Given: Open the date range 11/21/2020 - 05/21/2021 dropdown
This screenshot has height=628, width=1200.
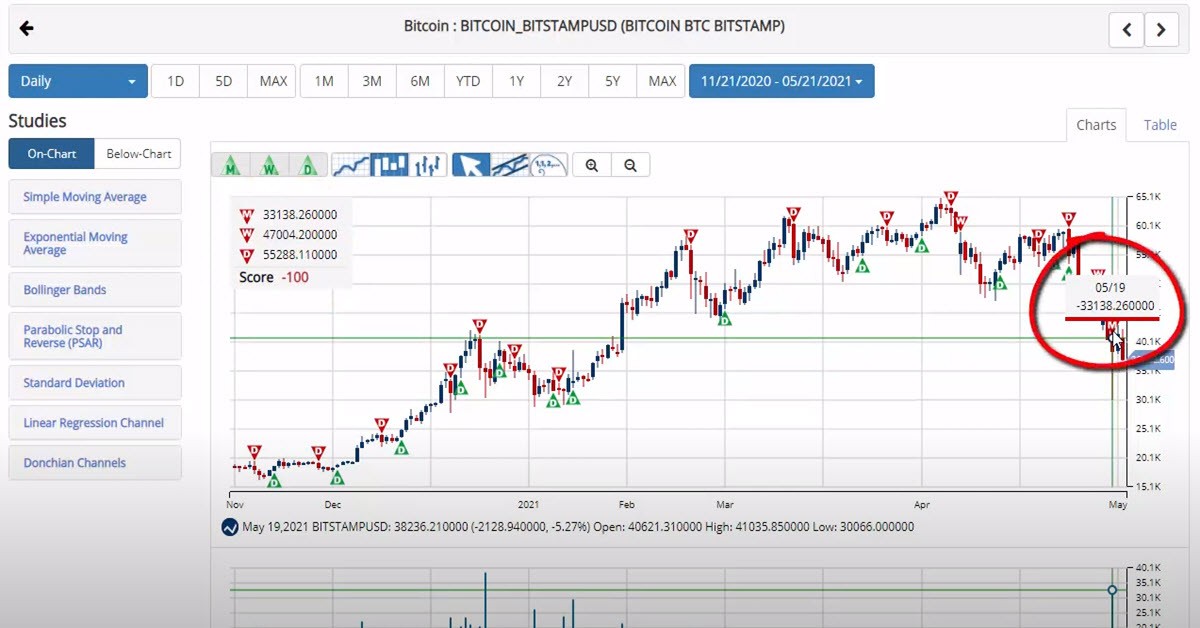Looking at the screenshot, I should click(x=781, y=82).
